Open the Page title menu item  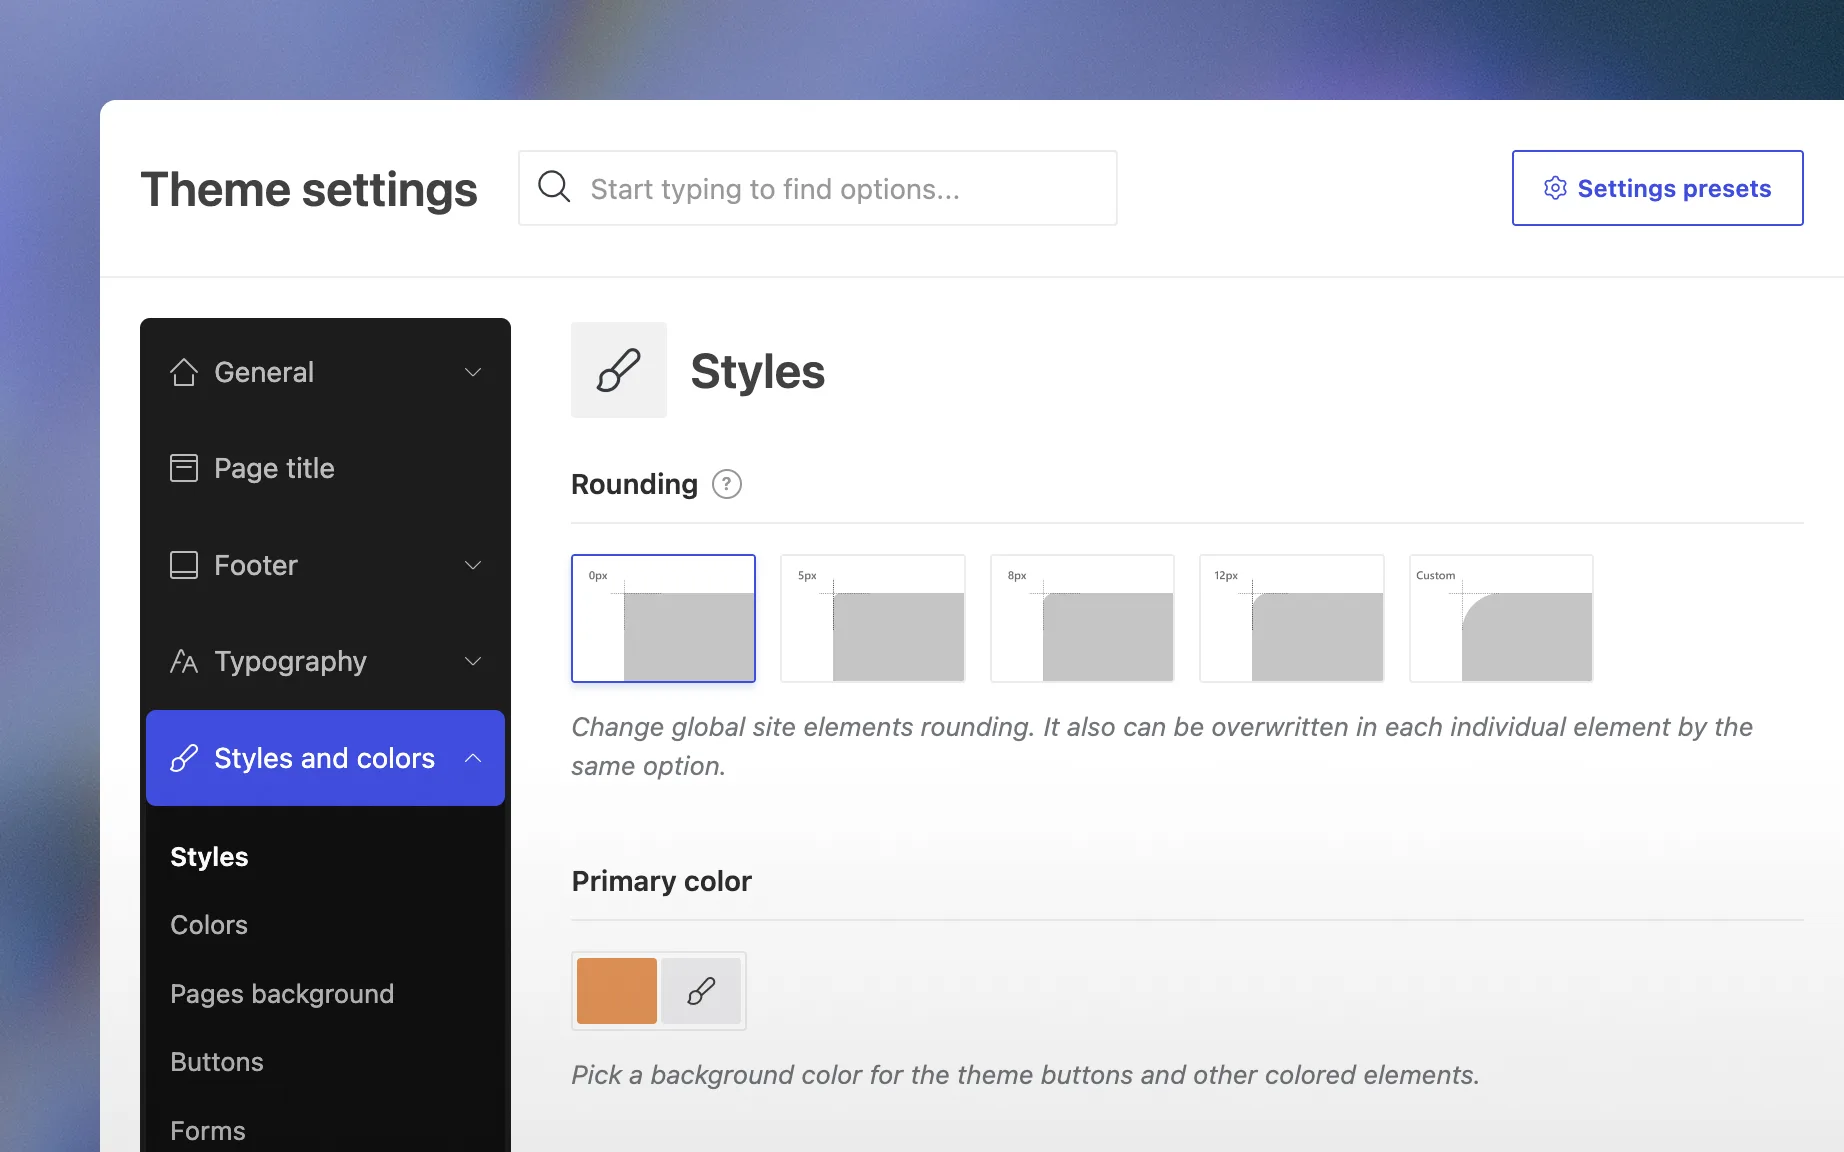(325, 468)
